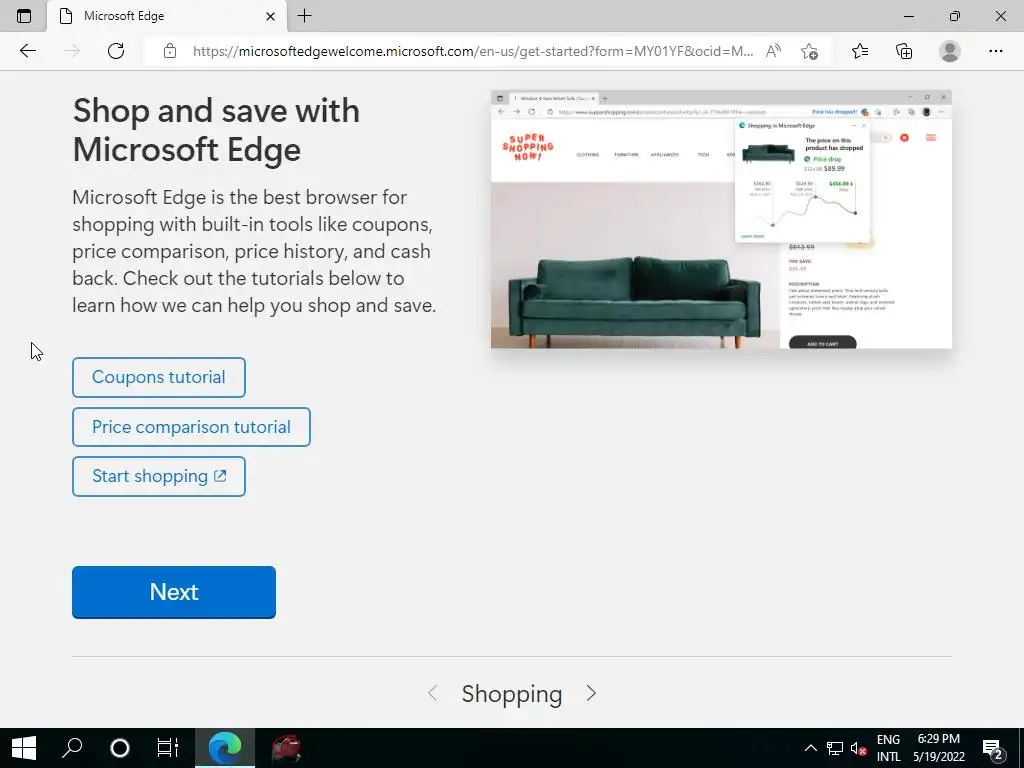Viewport: 1024px width, 768px height.
Task: Go to next section right chevron
Action: [591, 694]
